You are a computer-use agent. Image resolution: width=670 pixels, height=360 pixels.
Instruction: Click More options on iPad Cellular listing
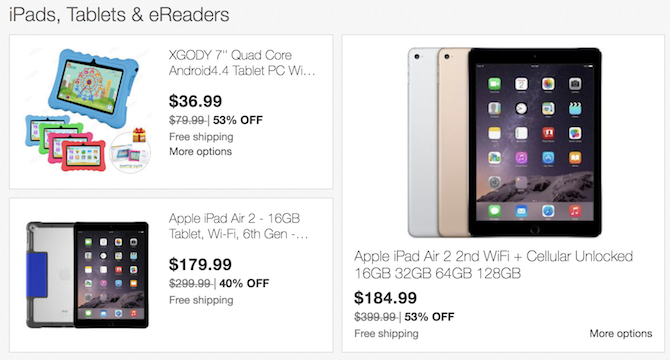click(621, 334)
